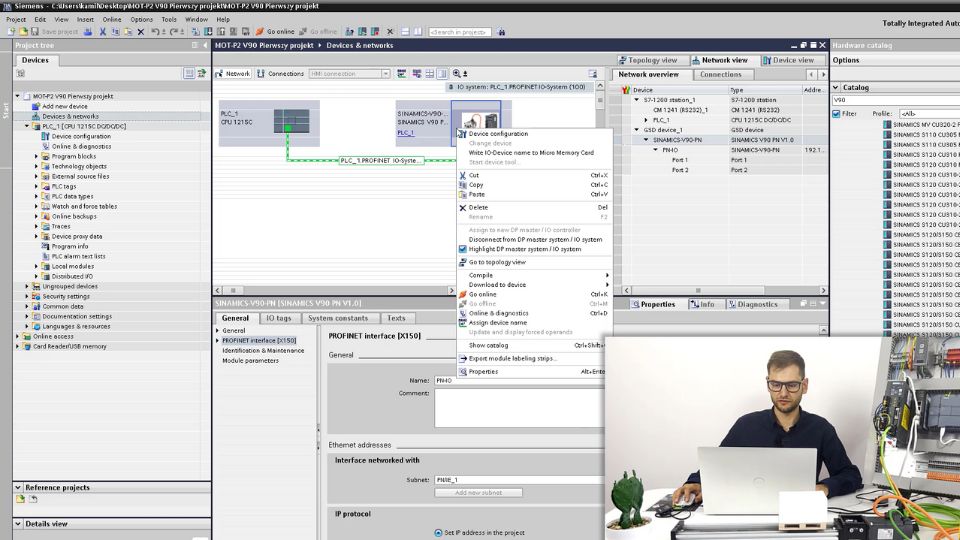Collapse the Catalog section in Hardware catalog

pos(836,88)
